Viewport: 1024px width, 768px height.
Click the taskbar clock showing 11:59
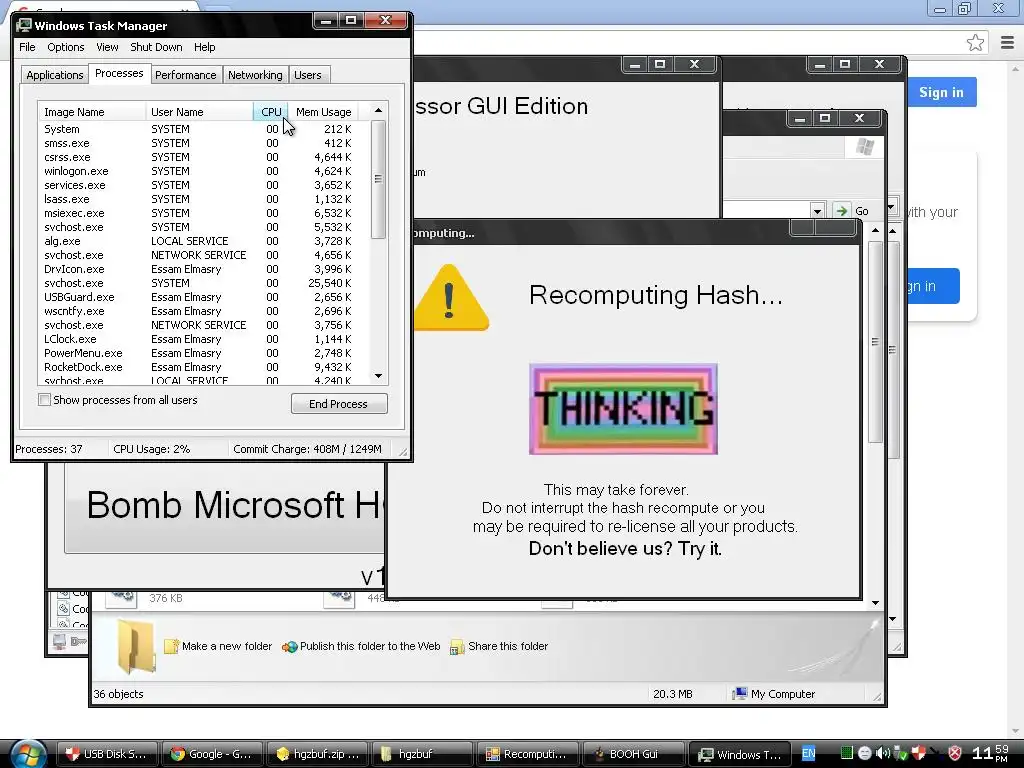click(x=991, y=753)
